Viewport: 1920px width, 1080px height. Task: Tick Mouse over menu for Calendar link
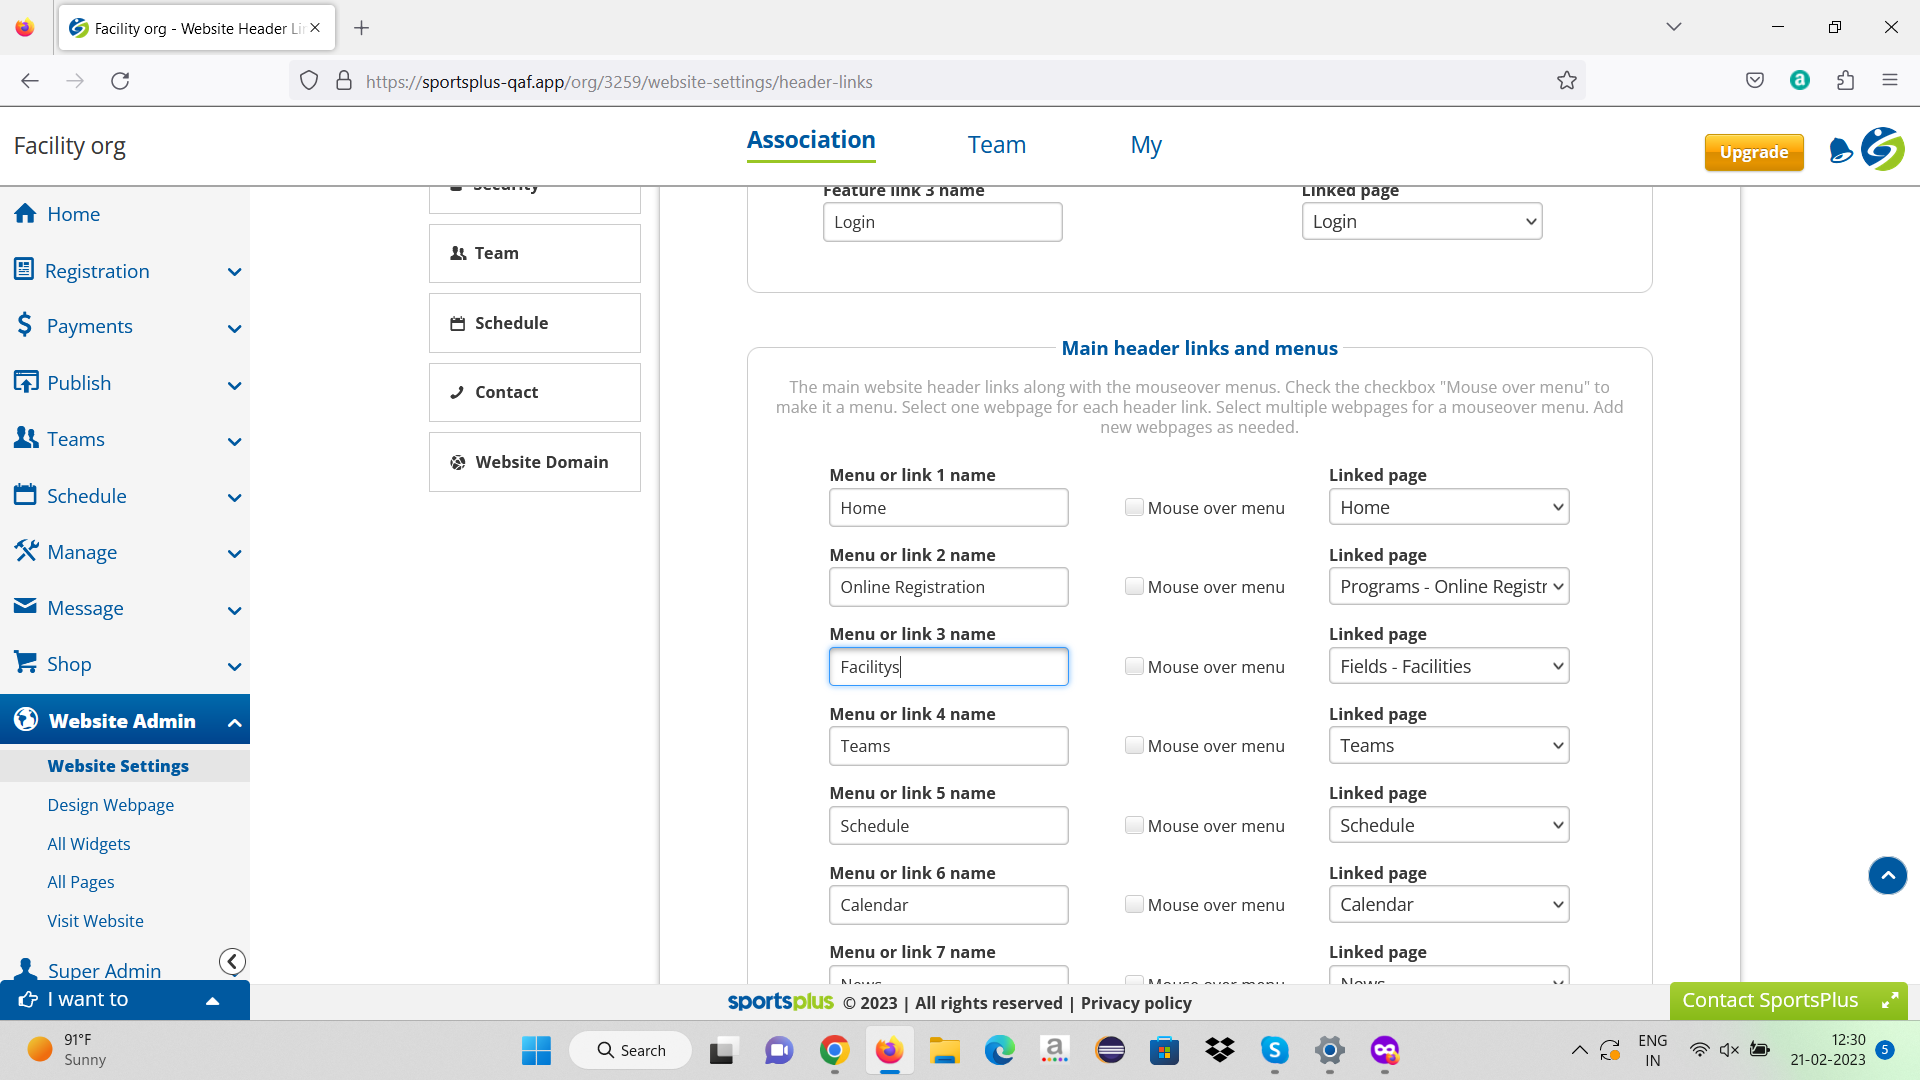[1134, 905]
